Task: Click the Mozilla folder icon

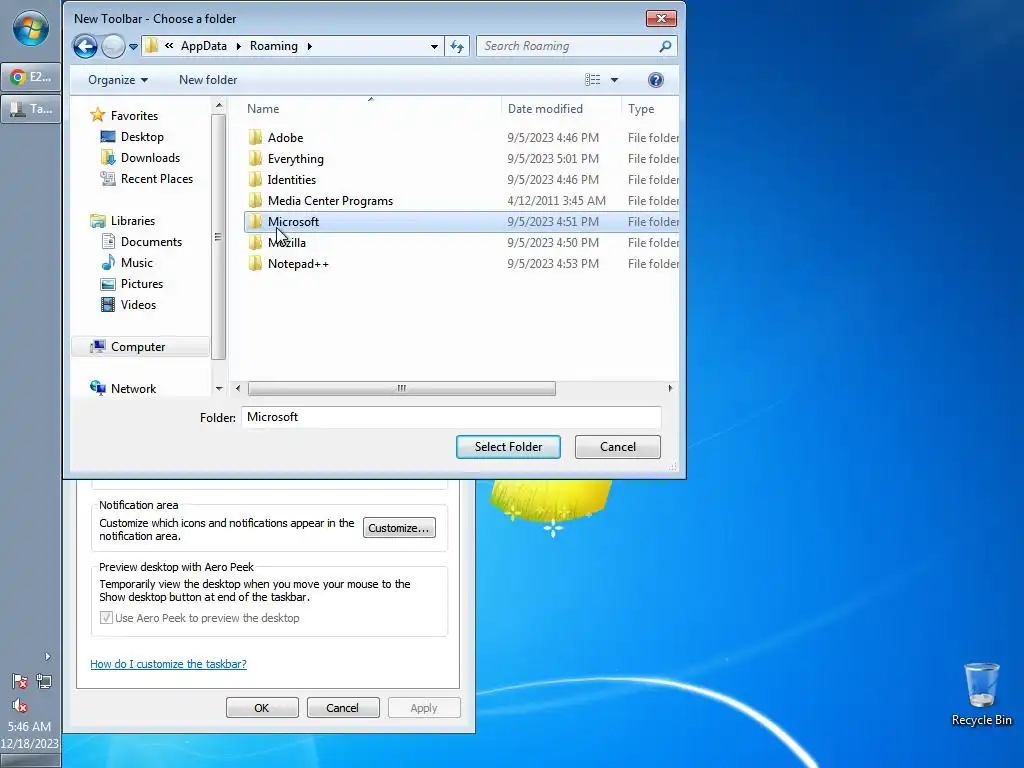Action: coord(255,242)
